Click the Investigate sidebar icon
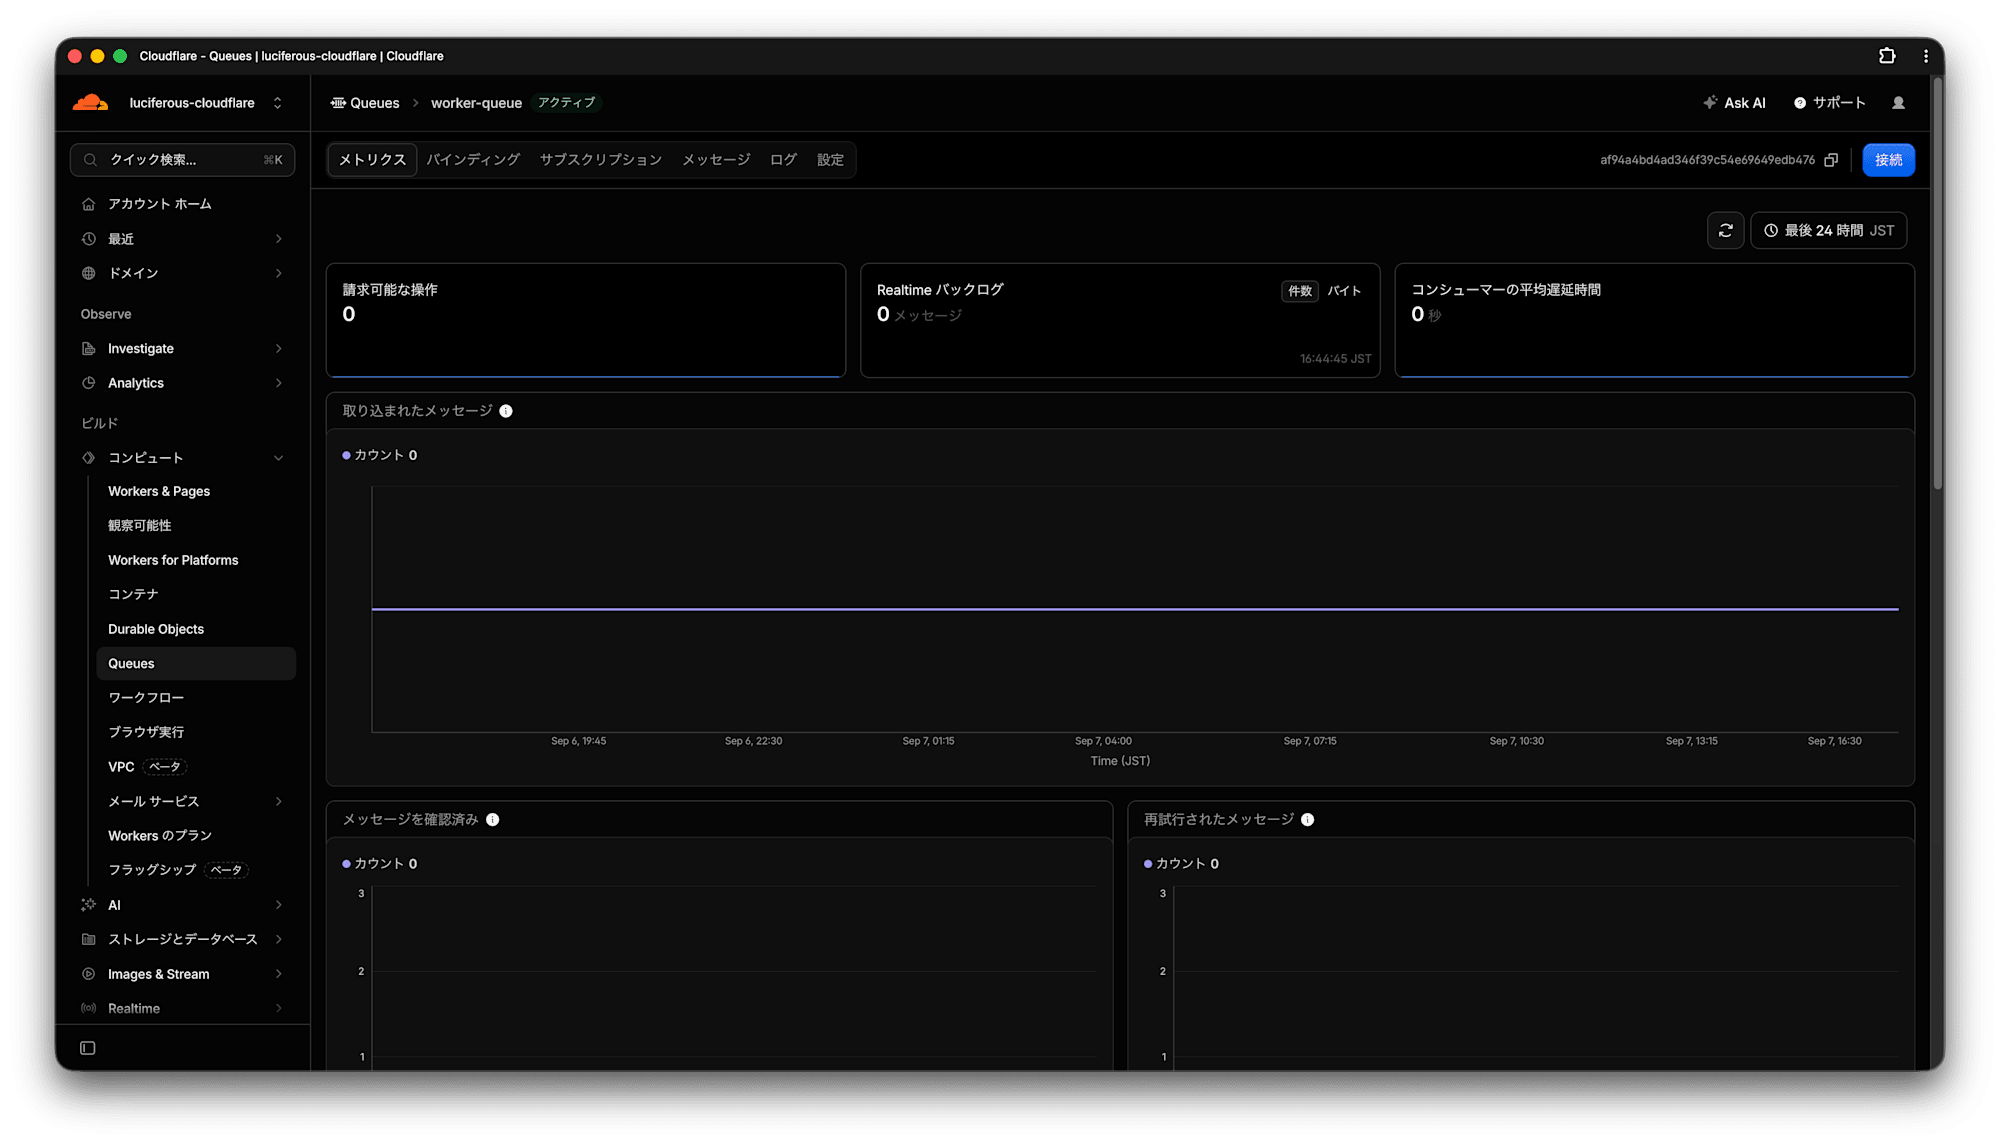Viewport: 2000px width, 1144px height. point(89,349)
